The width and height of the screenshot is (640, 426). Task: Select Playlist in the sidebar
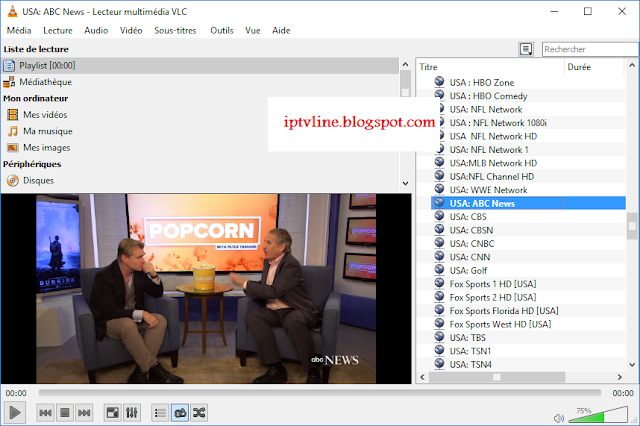200,66
